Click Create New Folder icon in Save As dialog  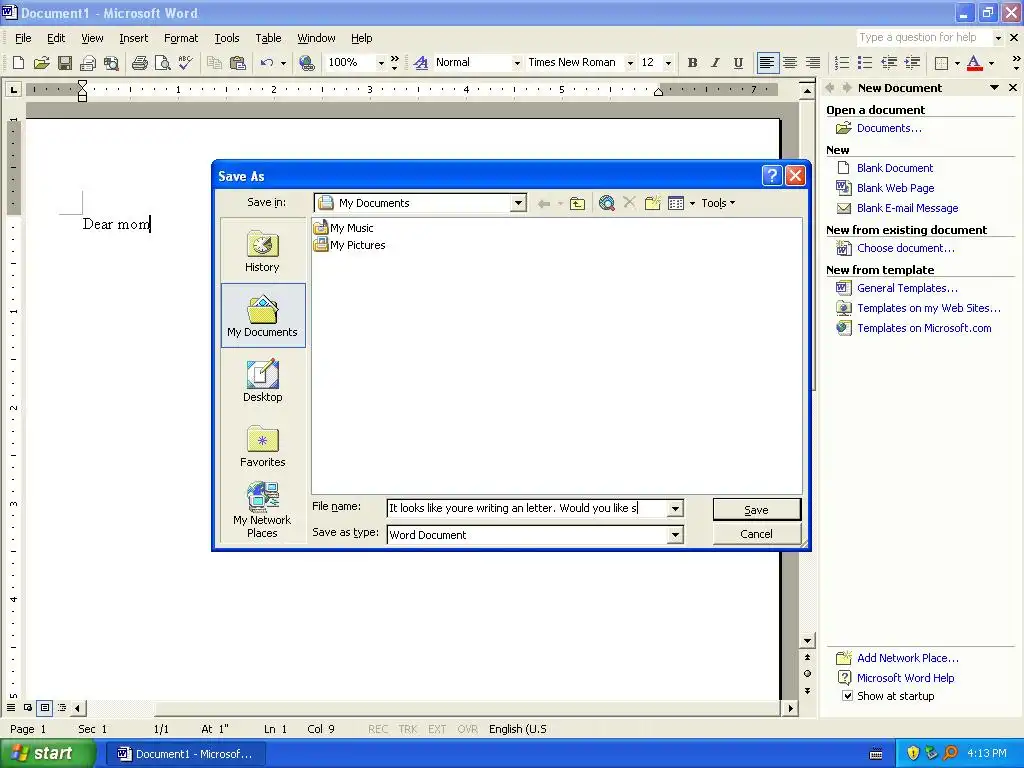(x=652, y=203)
